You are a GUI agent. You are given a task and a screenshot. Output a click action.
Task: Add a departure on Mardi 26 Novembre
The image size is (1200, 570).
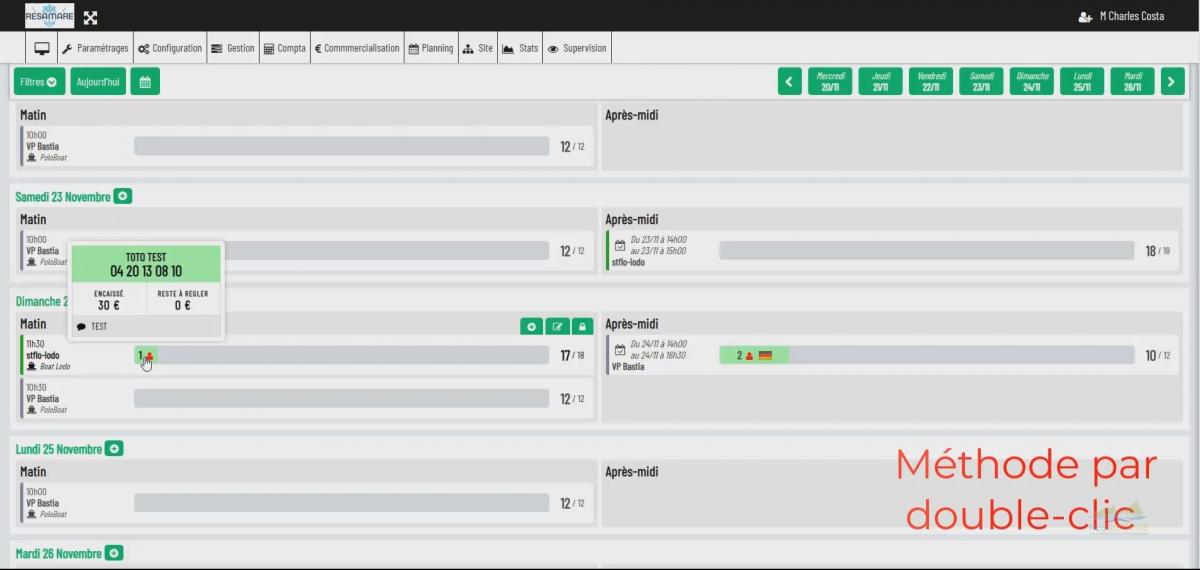(x=114, y=553)
